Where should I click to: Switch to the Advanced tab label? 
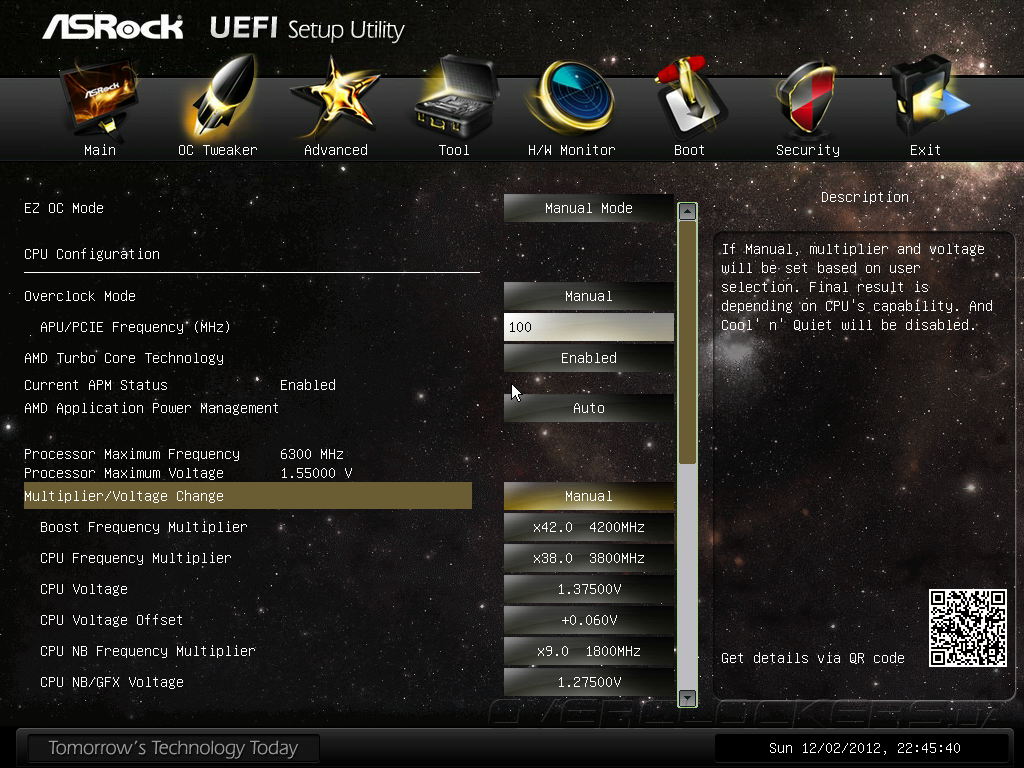336,150
